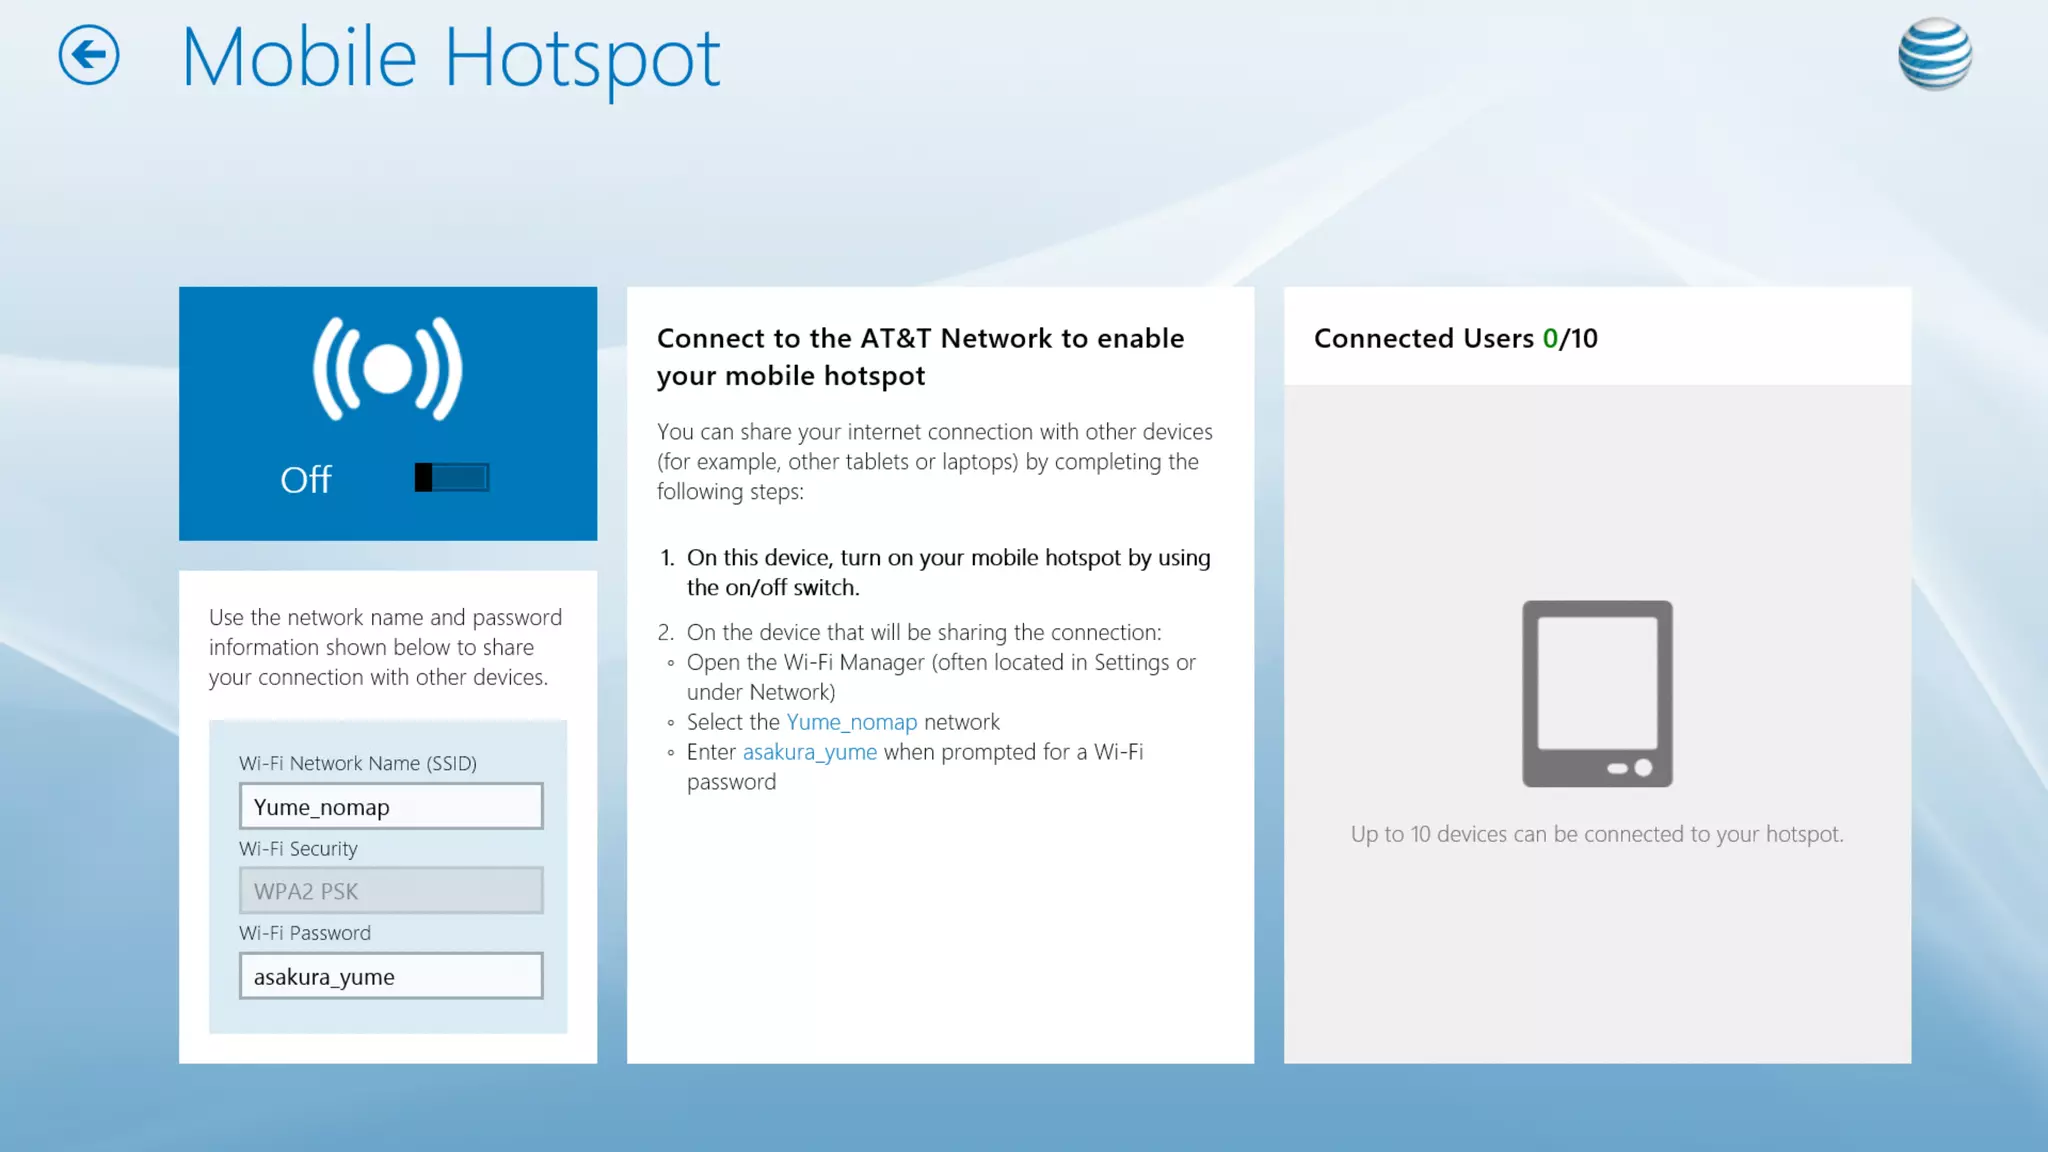
Task: Click the green 0 connected users count
Action: click(x=1550, y=339)
